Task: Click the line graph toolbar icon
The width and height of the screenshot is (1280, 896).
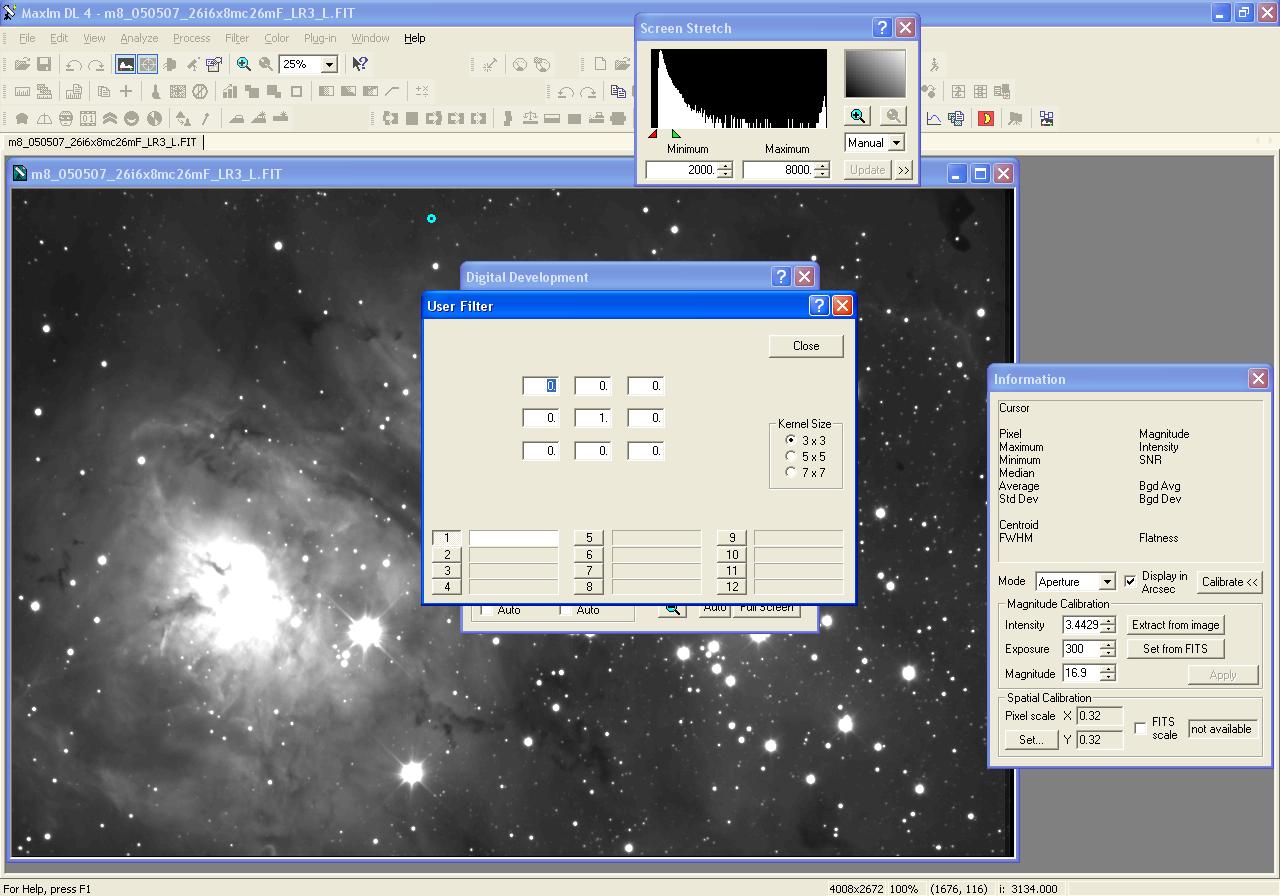Action: (x=934, y=118)
